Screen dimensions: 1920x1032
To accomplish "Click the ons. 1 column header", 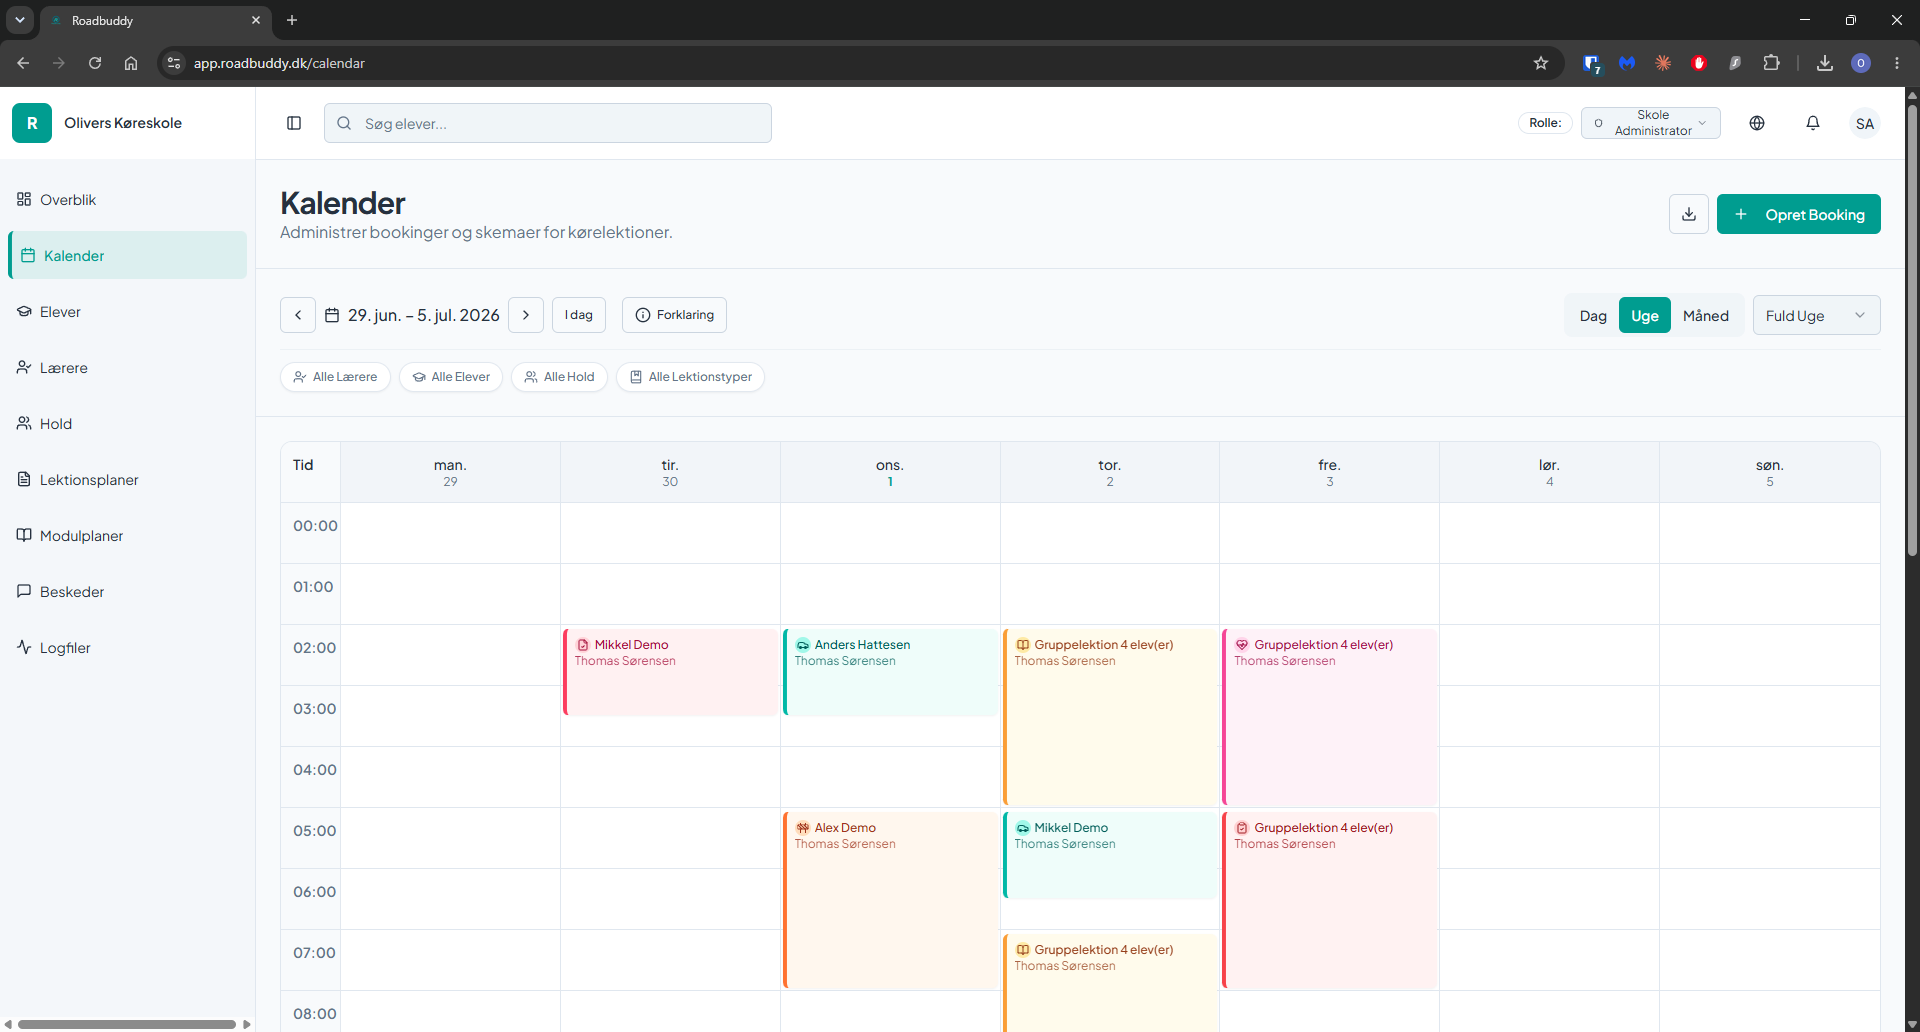I will [890, 472].
